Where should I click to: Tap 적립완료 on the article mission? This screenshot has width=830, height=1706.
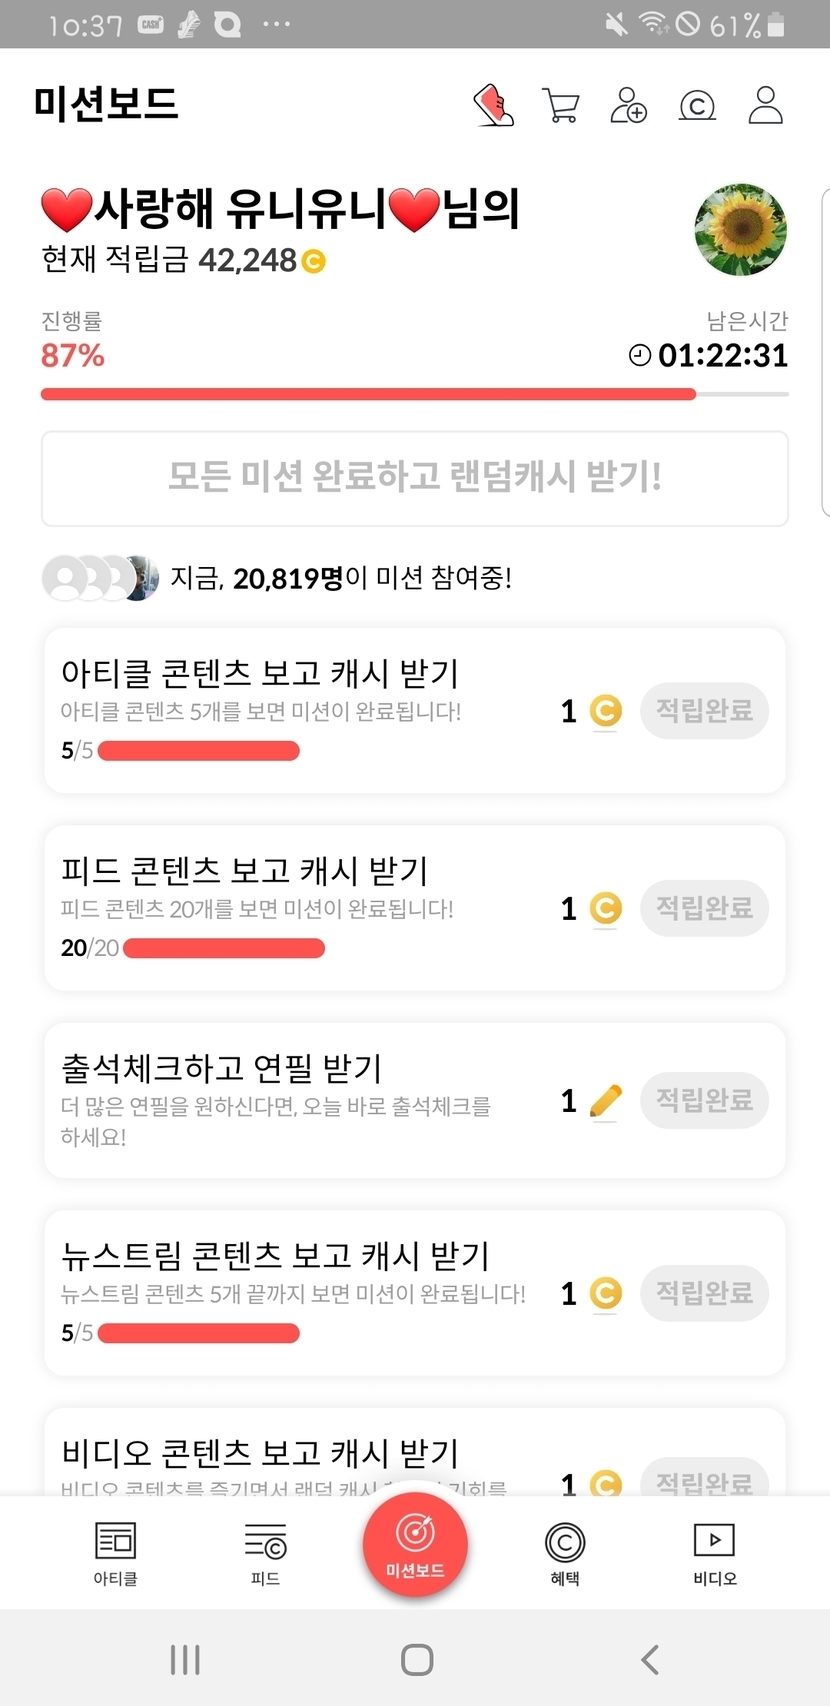coord(704,711)
